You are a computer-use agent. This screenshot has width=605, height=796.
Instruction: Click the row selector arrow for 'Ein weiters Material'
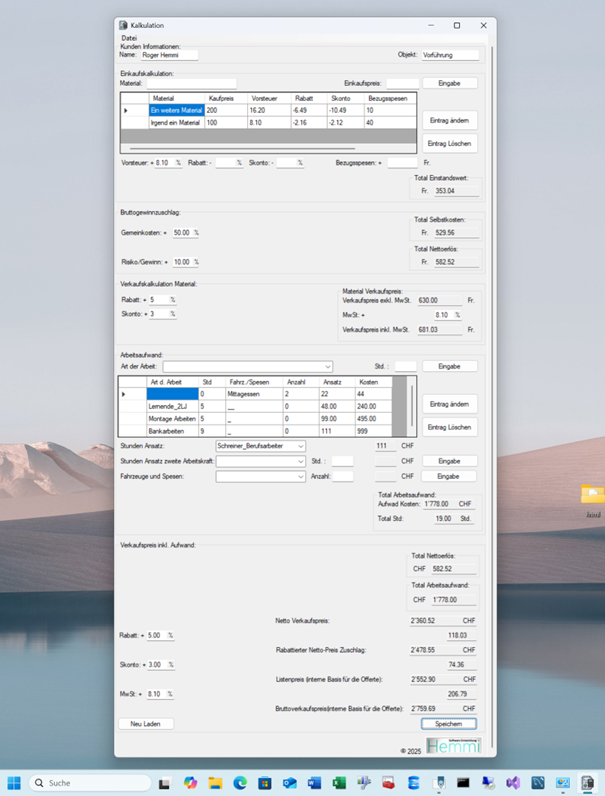135,110
